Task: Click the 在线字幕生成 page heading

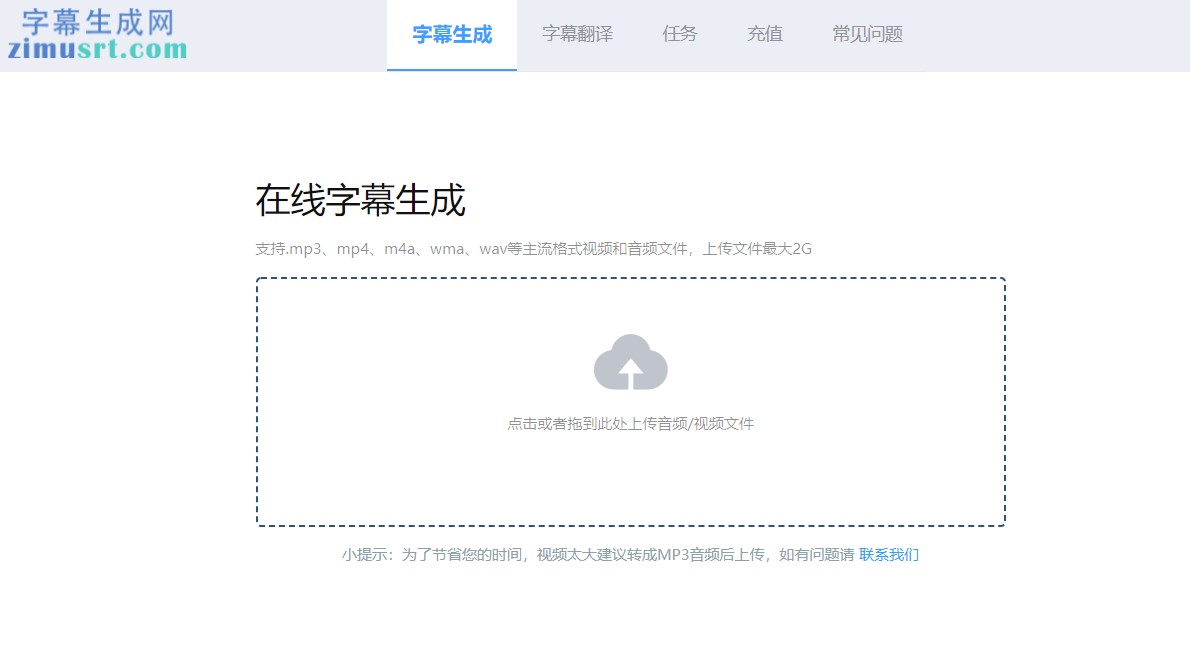Action: (x=360, y=201)
